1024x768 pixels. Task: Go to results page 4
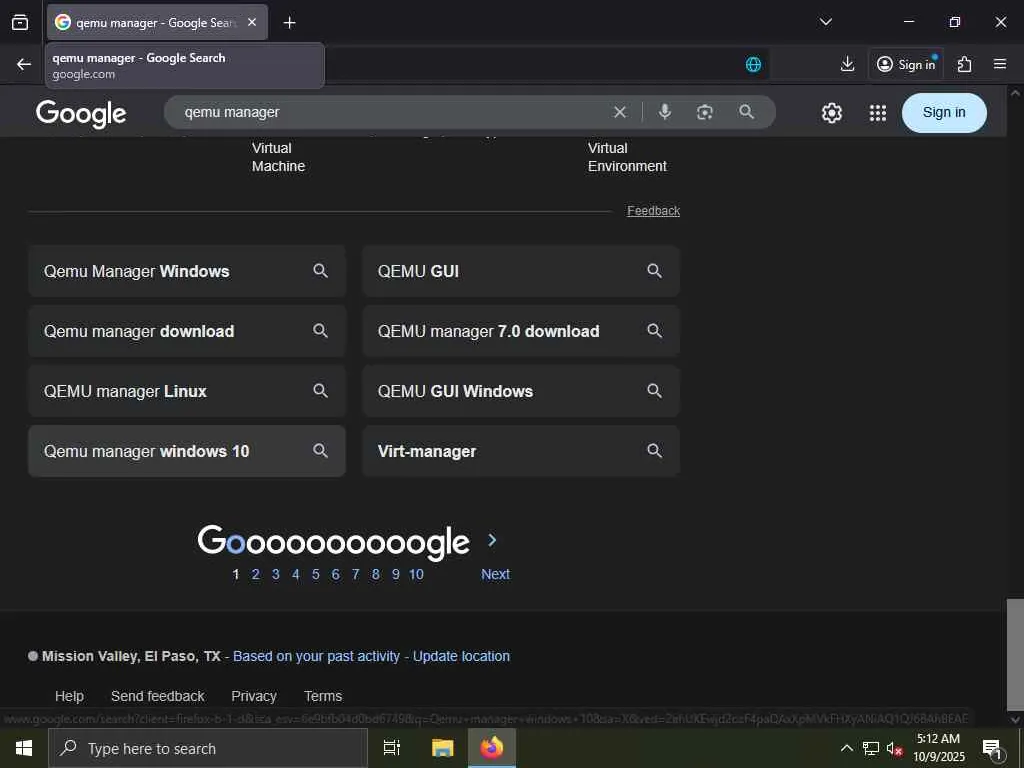(x=296, y=574)
